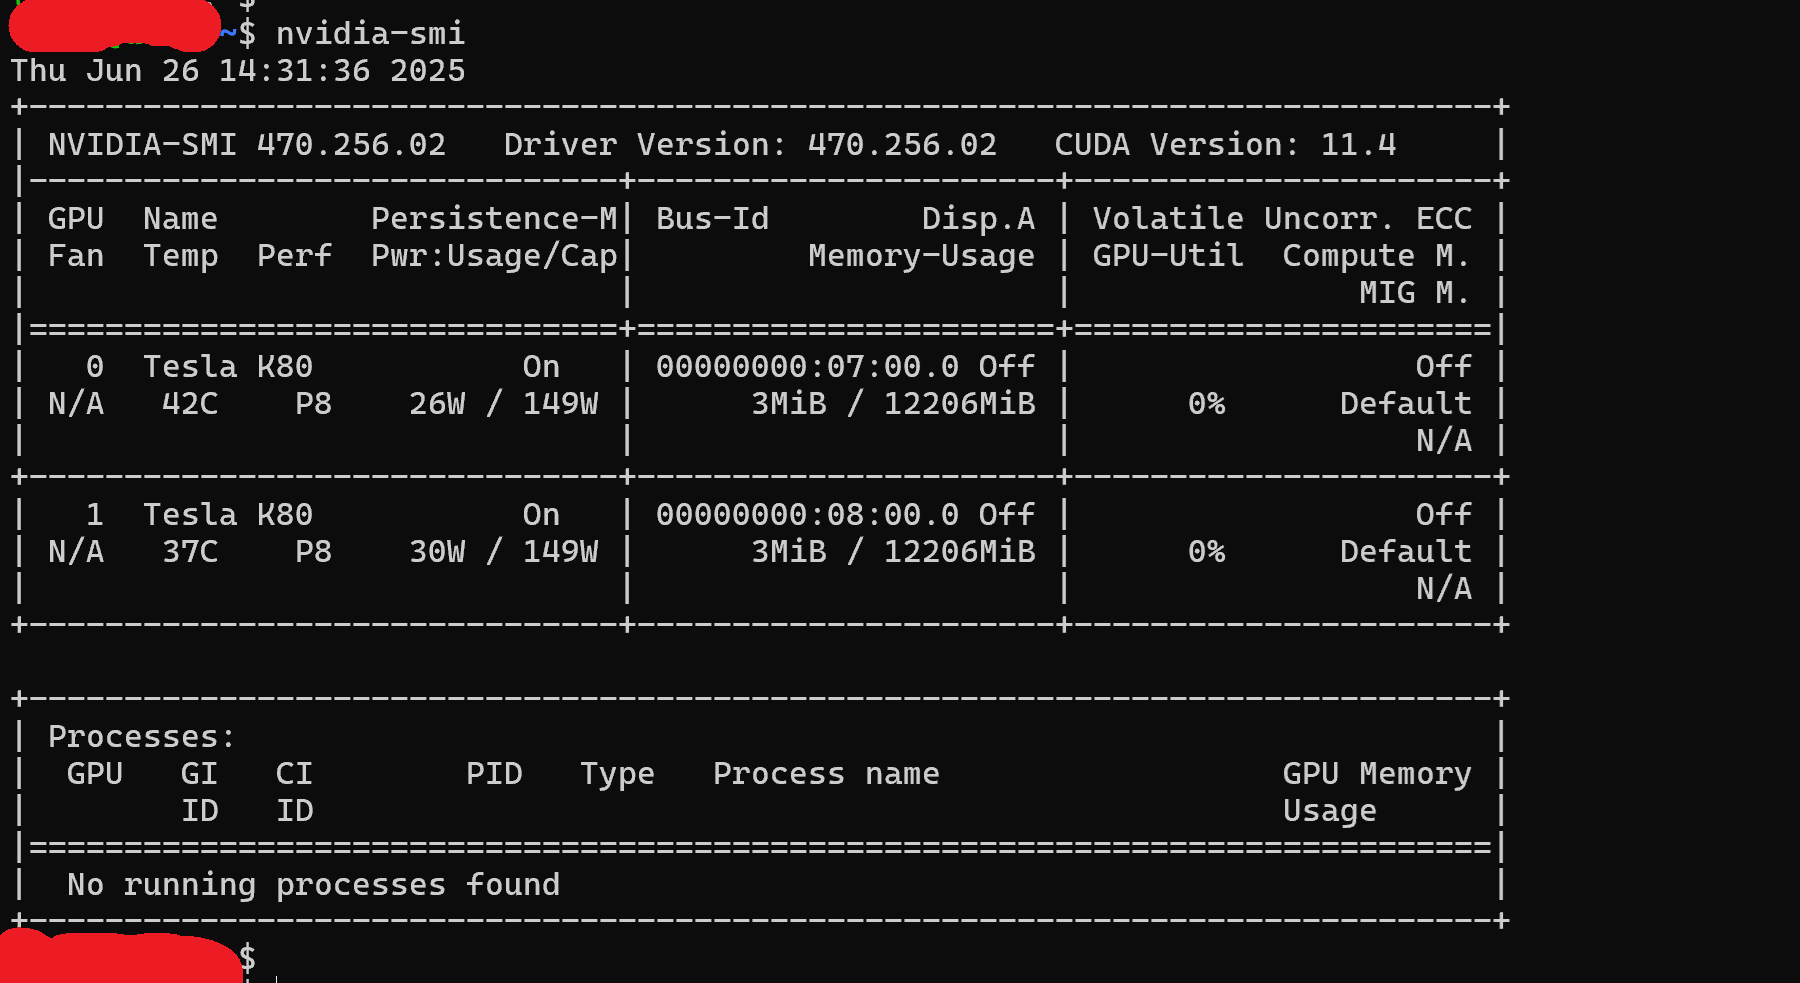This screenshot has height=983, width=1800.
Task: Click the 37C temperature reading
Action: 190,552
